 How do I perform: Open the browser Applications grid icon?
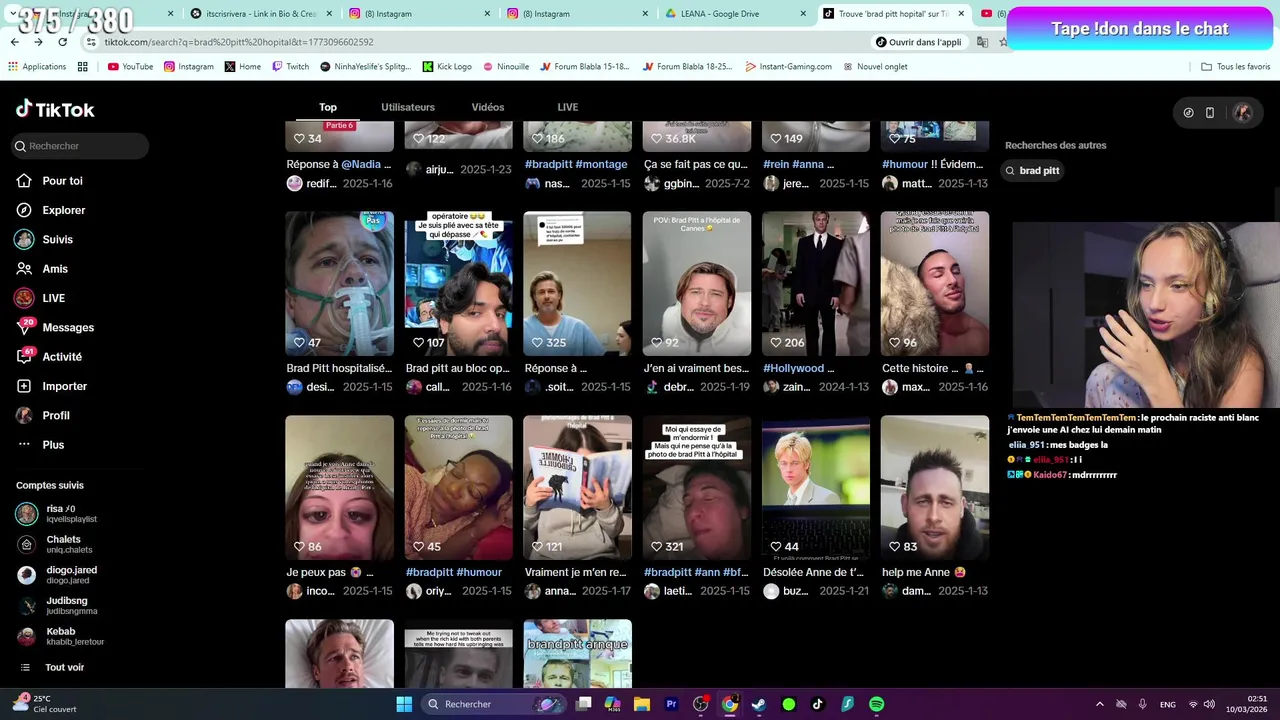tap(83, 67)
